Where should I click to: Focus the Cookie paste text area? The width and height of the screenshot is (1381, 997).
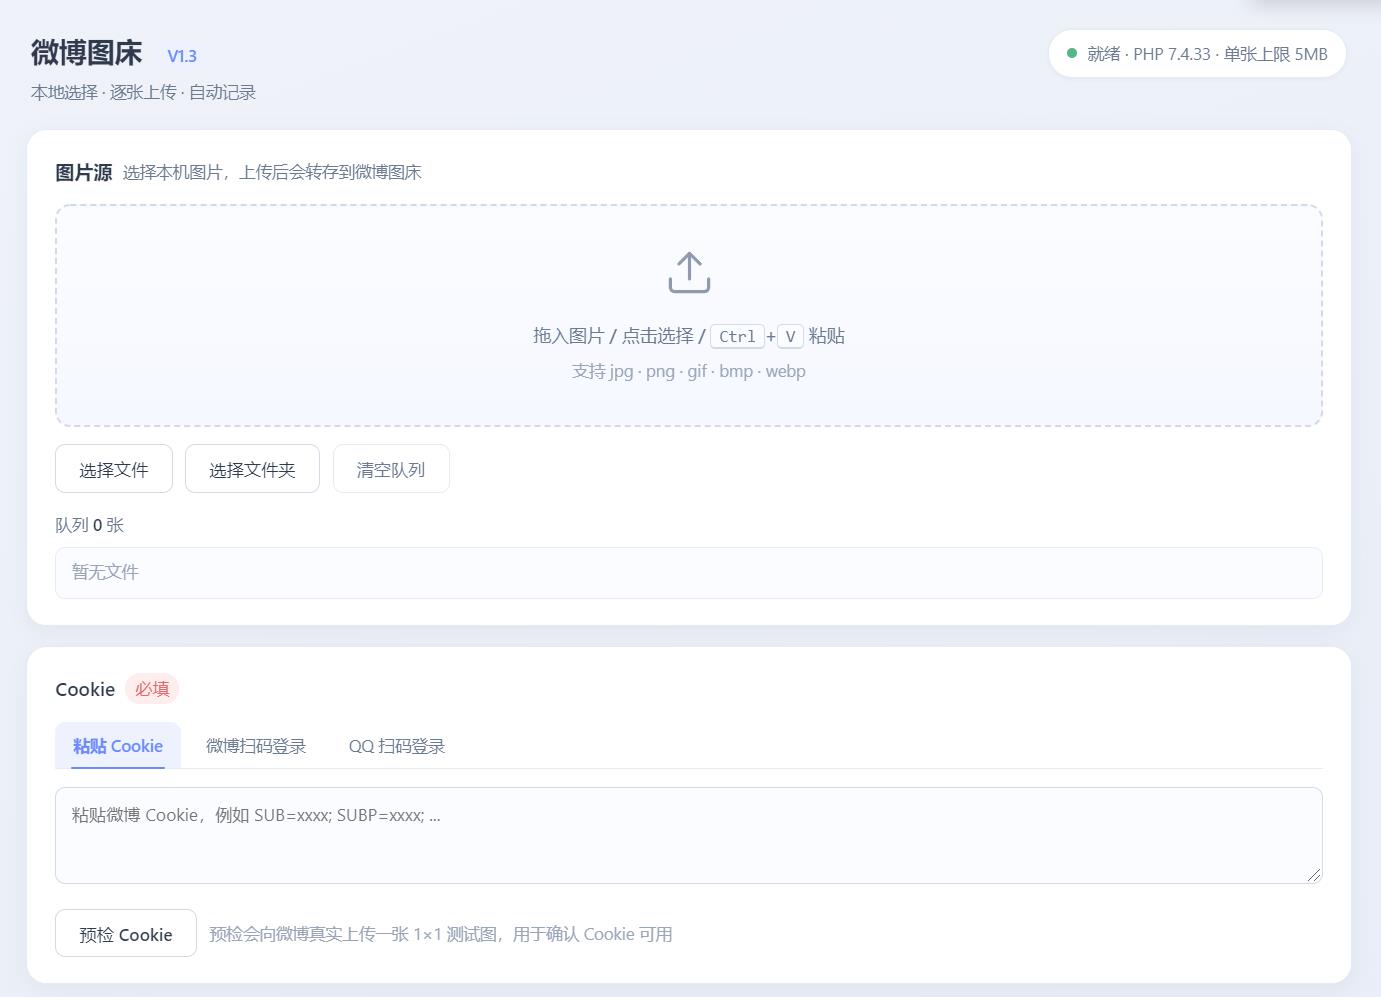tap(689, 835)
